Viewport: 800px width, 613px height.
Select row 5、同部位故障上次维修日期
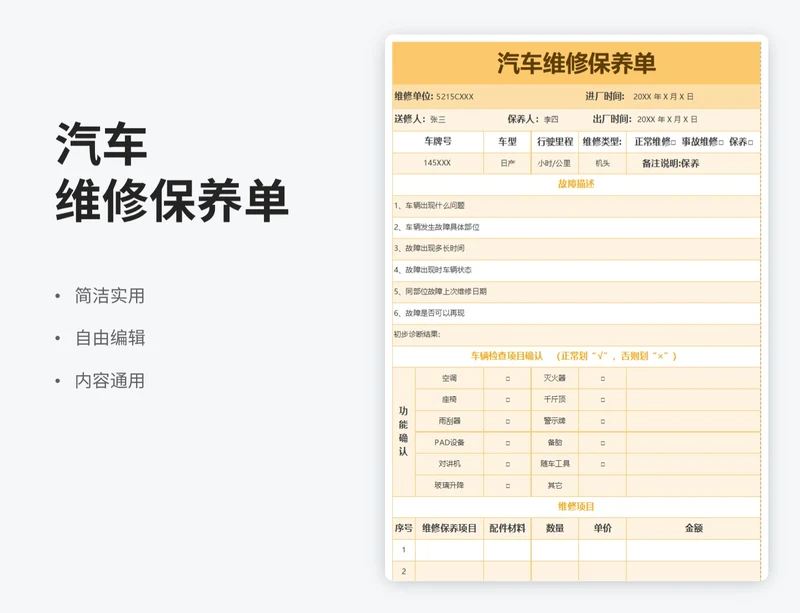577,291
